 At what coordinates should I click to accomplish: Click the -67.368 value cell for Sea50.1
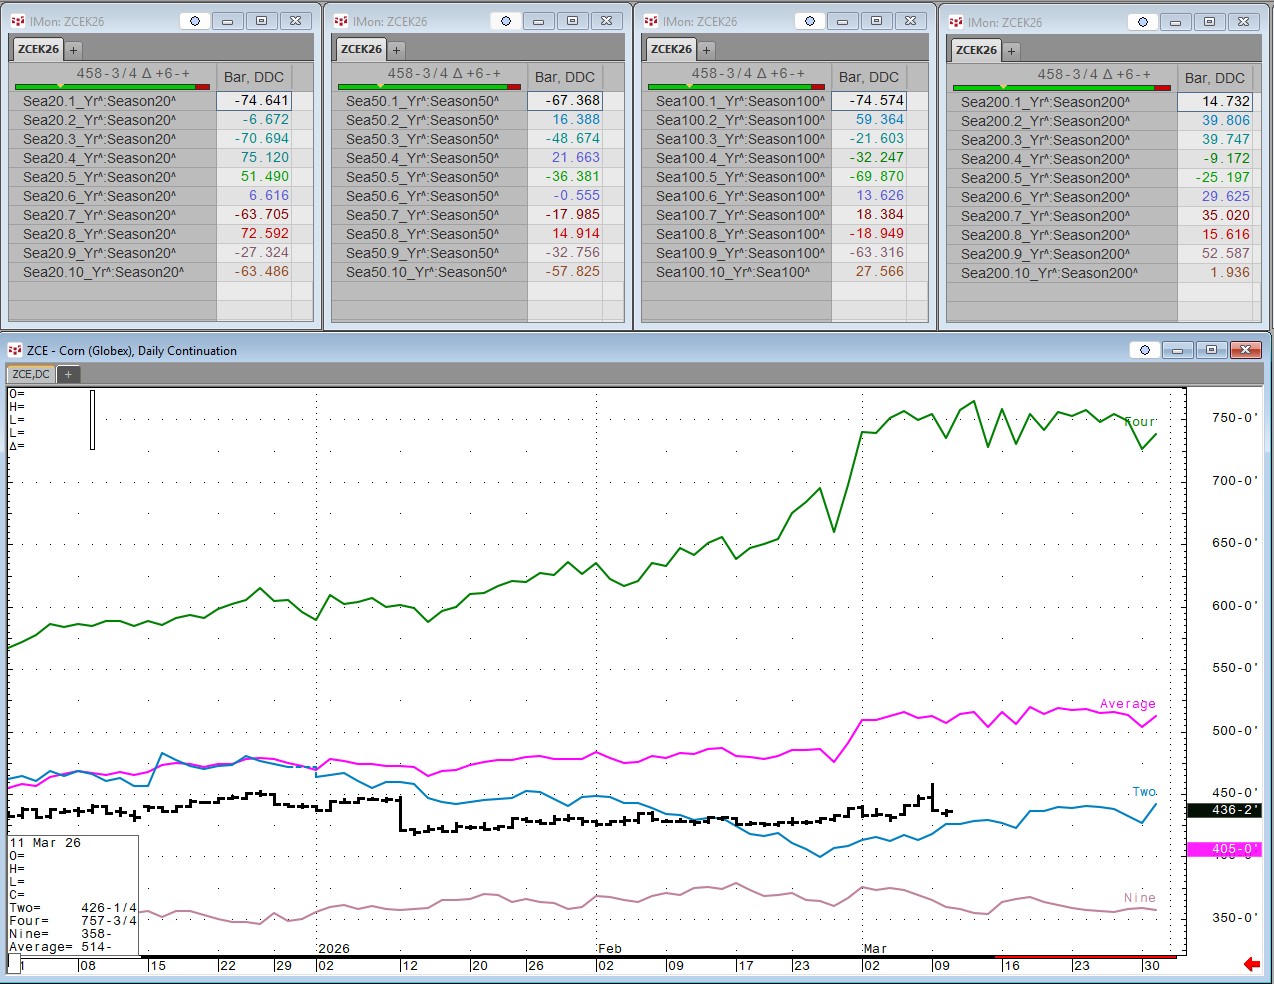pos(565,101)
